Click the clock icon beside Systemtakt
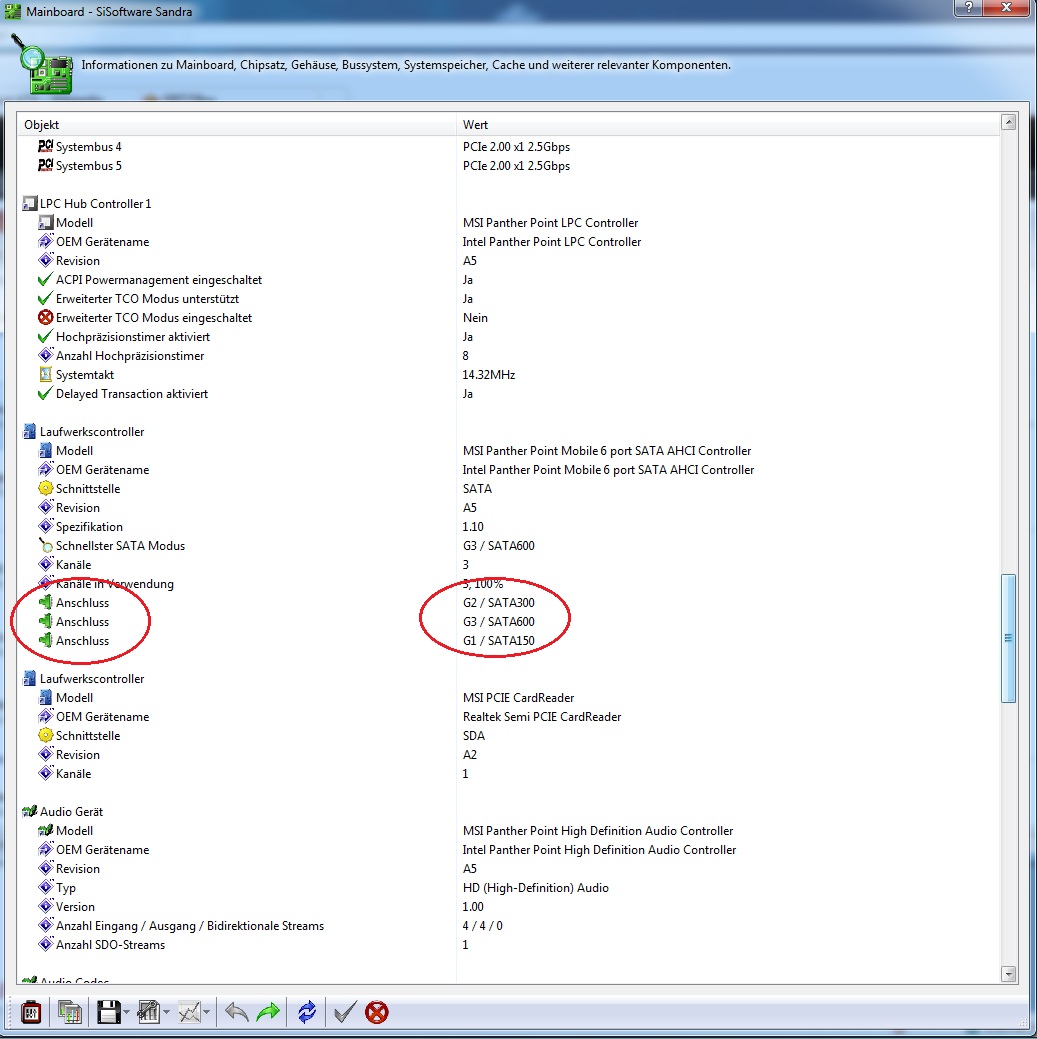The image size is (1037, 1039). [x=45, y=374]
